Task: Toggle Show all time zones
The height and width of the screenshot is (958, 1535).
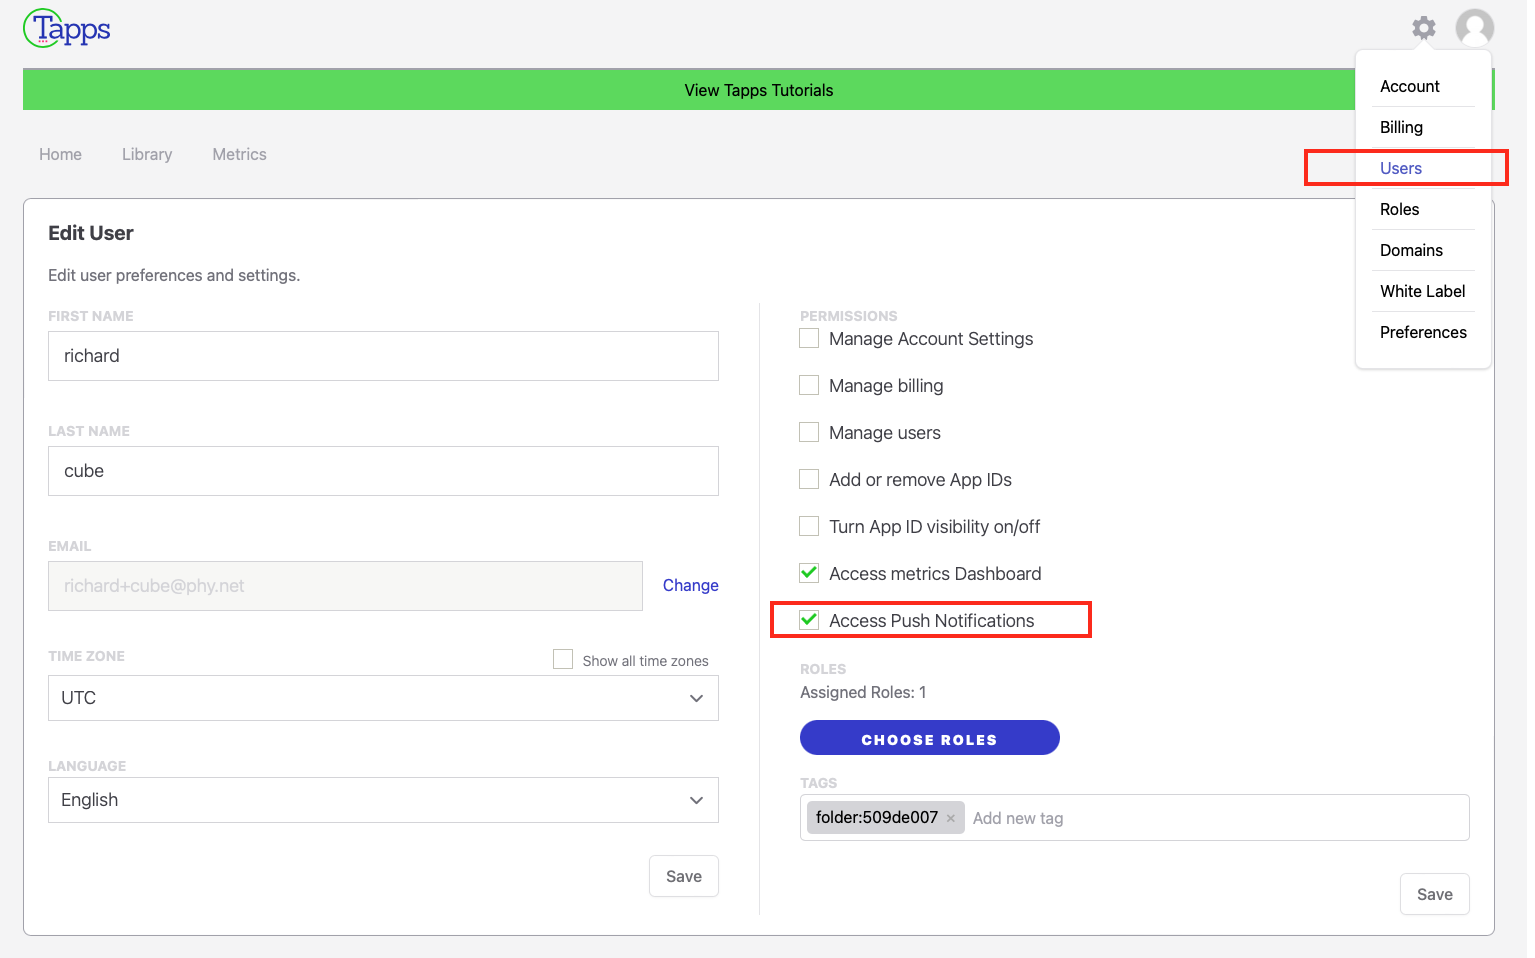Action: click(563, 660)
